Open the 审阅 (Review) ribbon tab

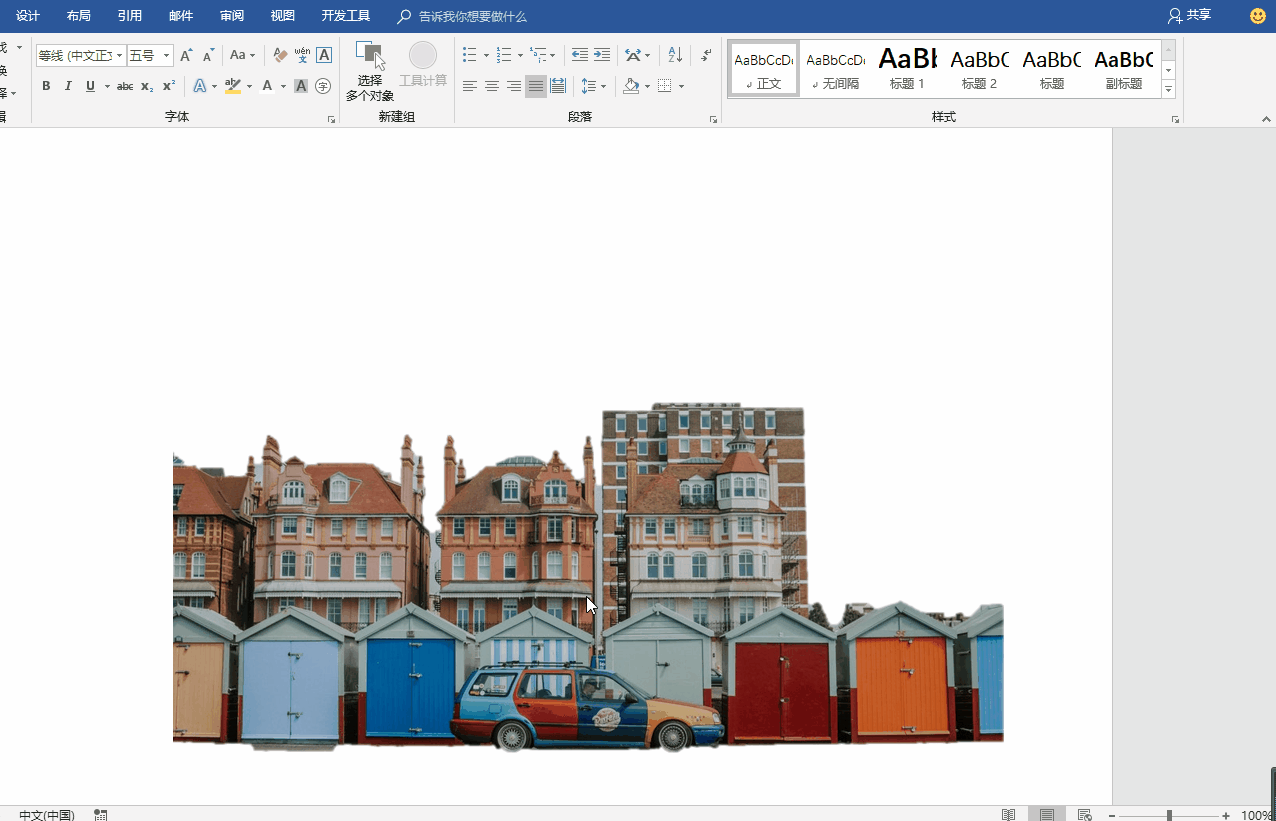click(232, 16)
